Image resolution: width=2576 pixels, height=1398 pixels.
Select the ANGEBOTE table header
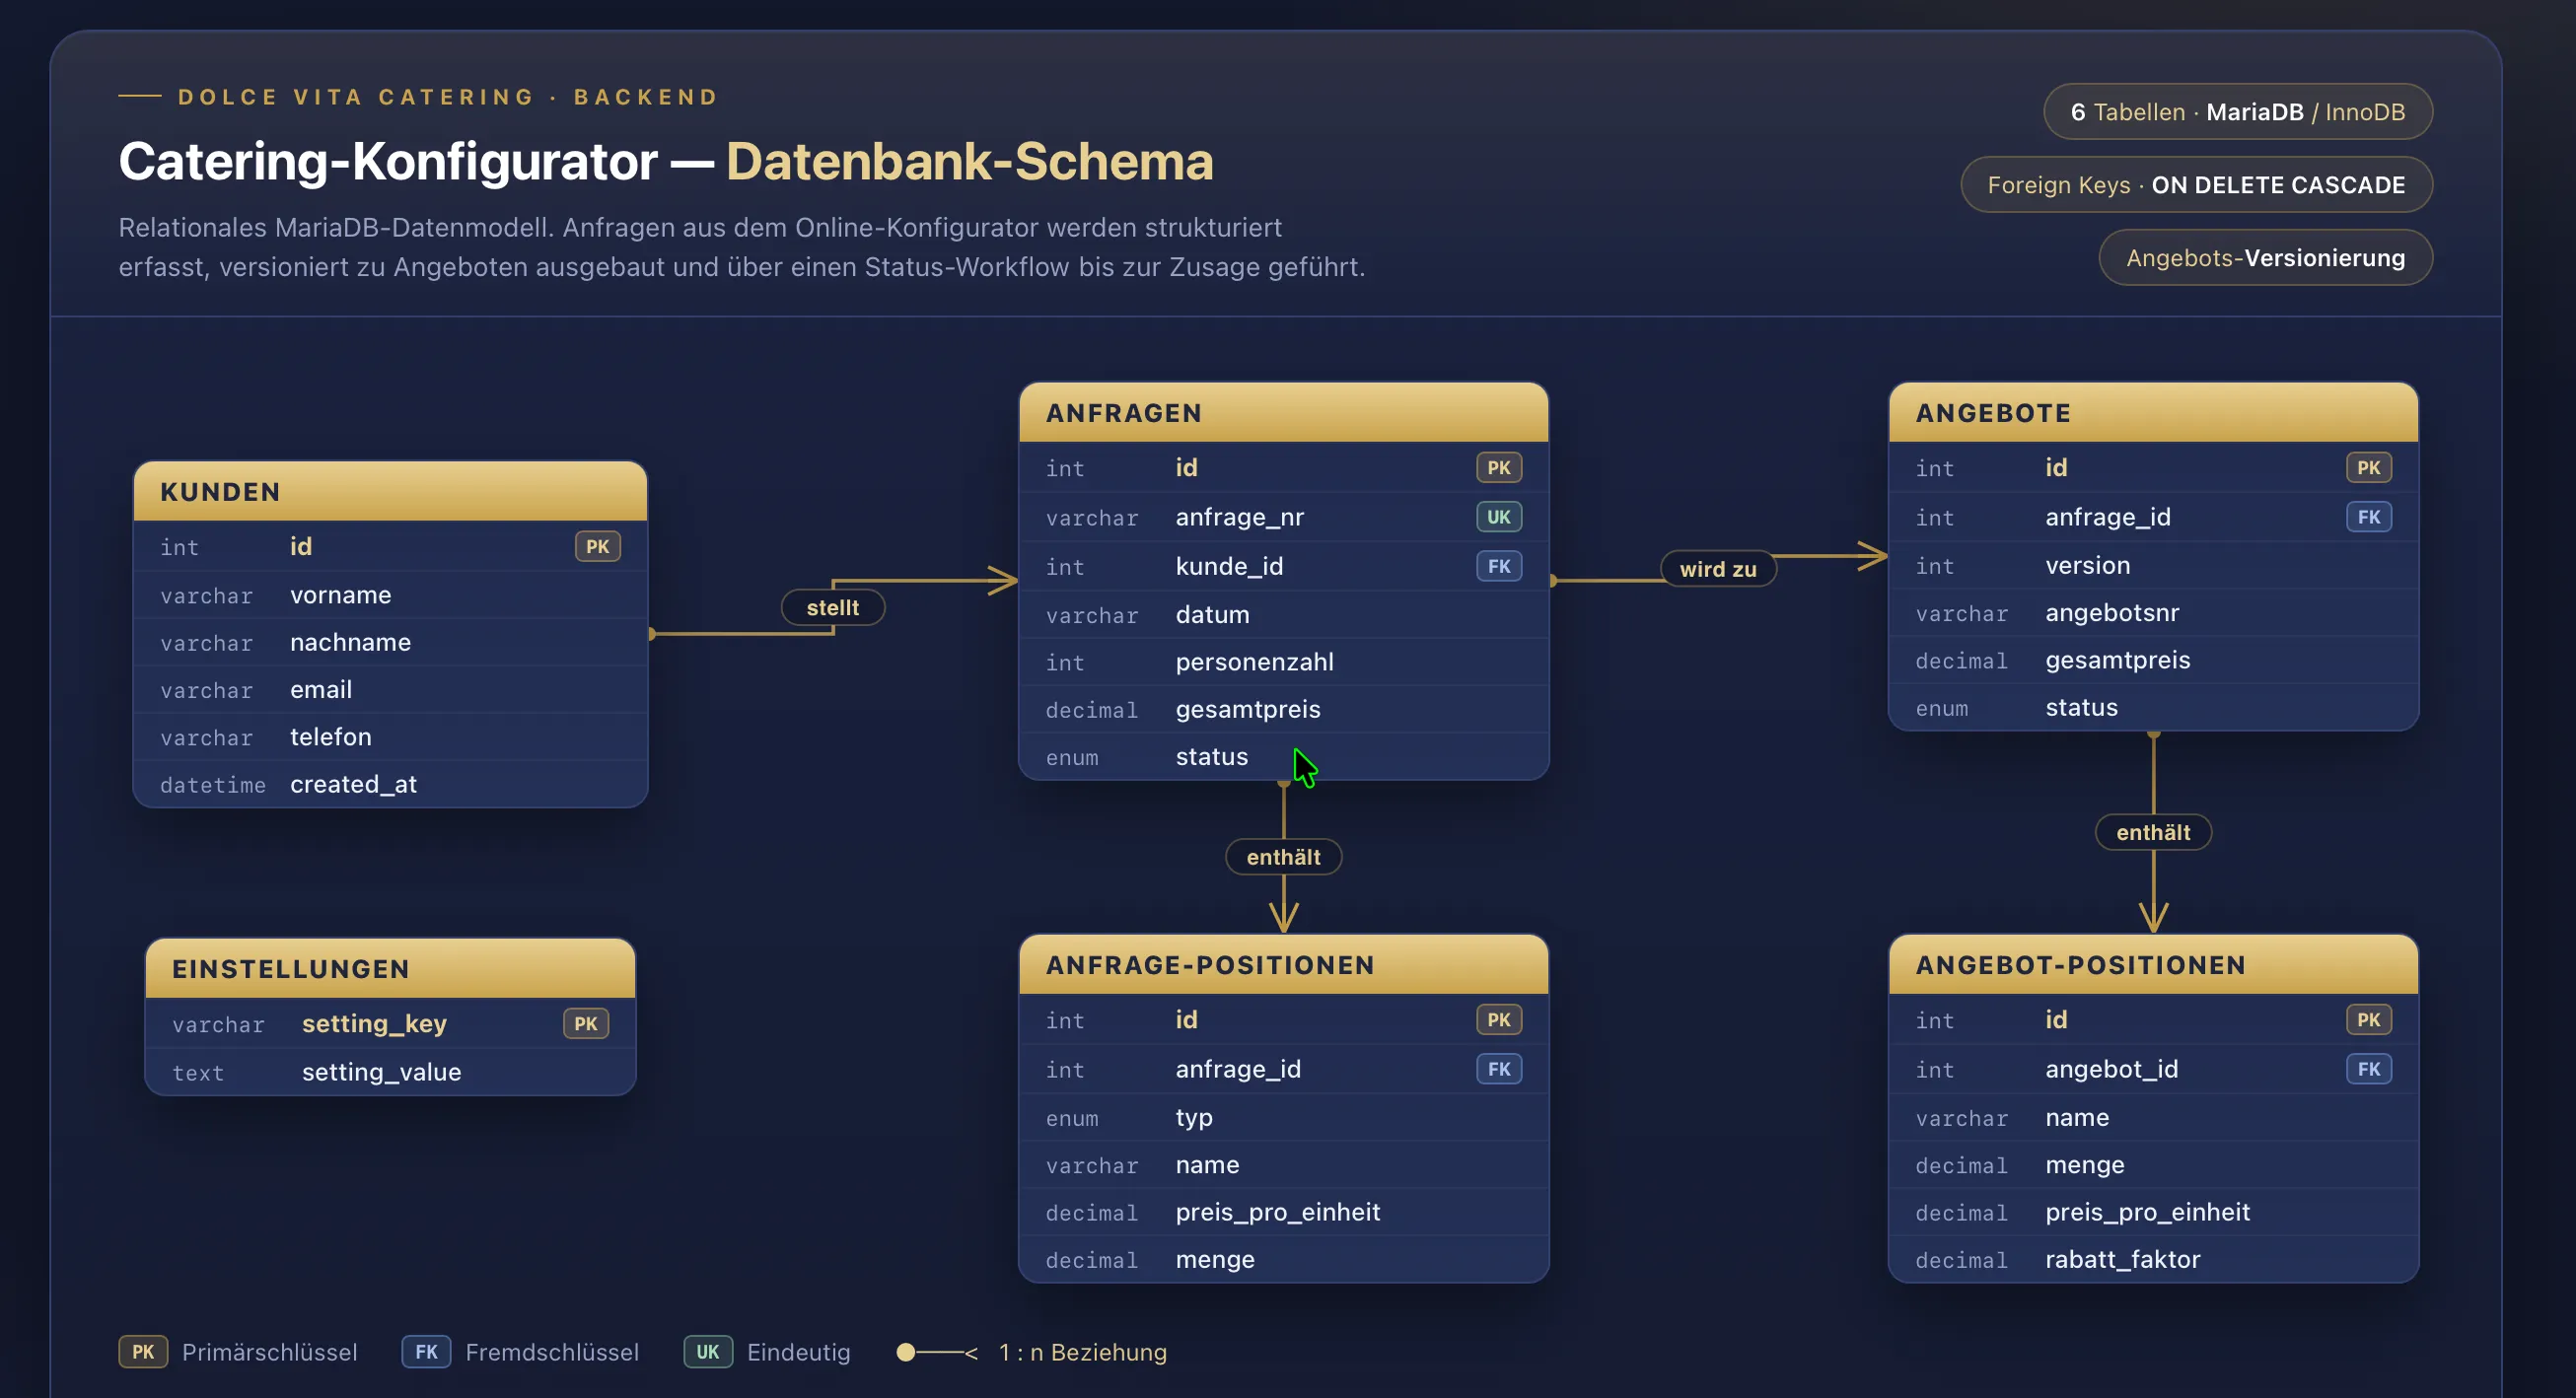click(x=2153, y=412)
